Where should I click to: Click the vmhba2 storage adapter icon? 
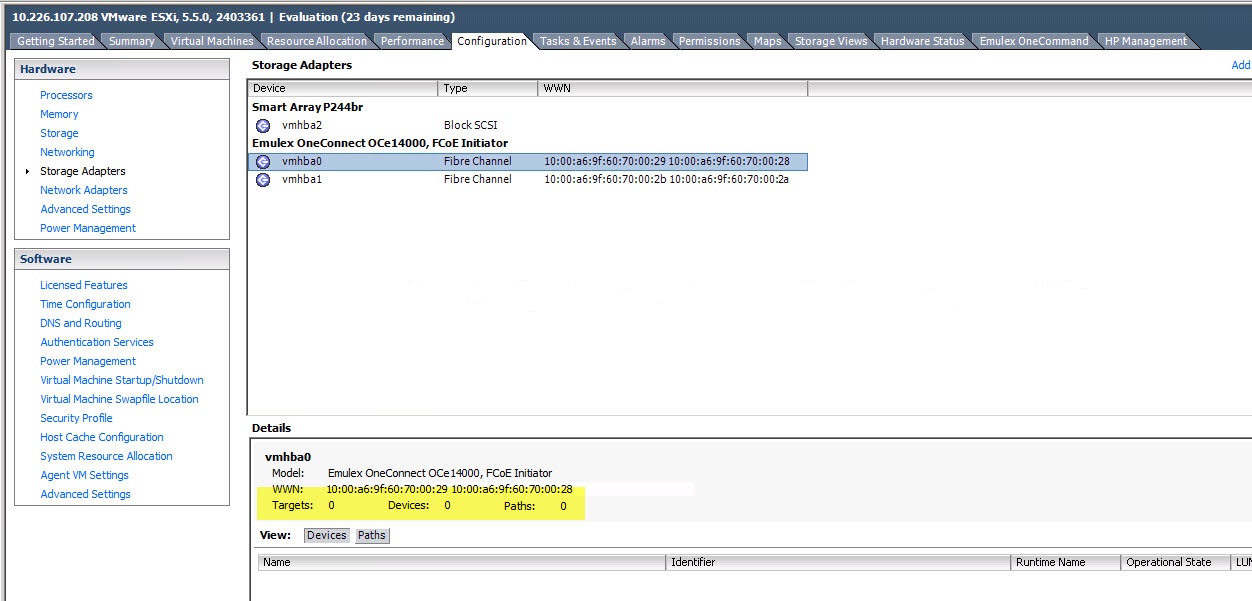pos(263,125)
